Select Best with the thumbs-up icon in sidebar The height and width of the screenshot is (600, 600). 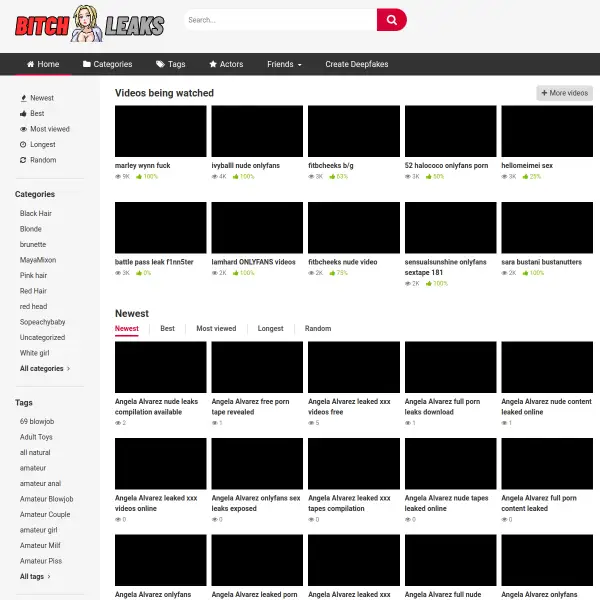37,114
